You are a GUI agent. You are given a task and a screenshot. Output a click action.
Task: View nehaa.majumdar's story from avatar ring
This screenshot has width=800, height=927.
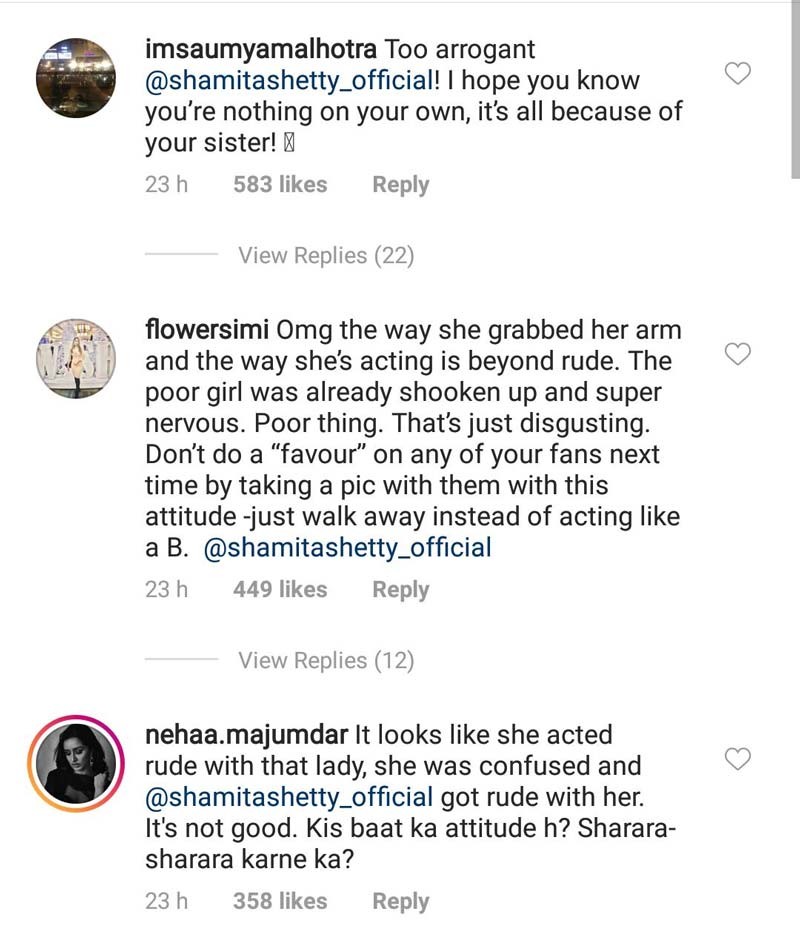tap(76, 763)
